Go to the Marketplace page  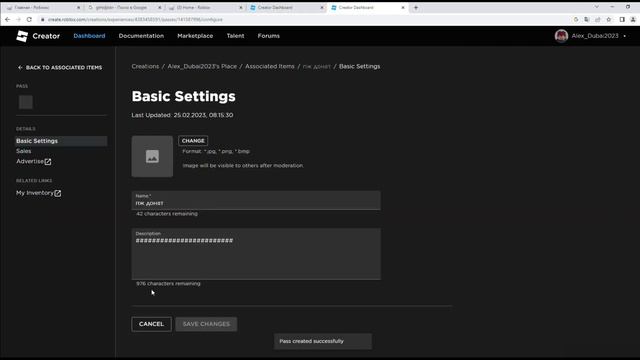click(195, 36)
